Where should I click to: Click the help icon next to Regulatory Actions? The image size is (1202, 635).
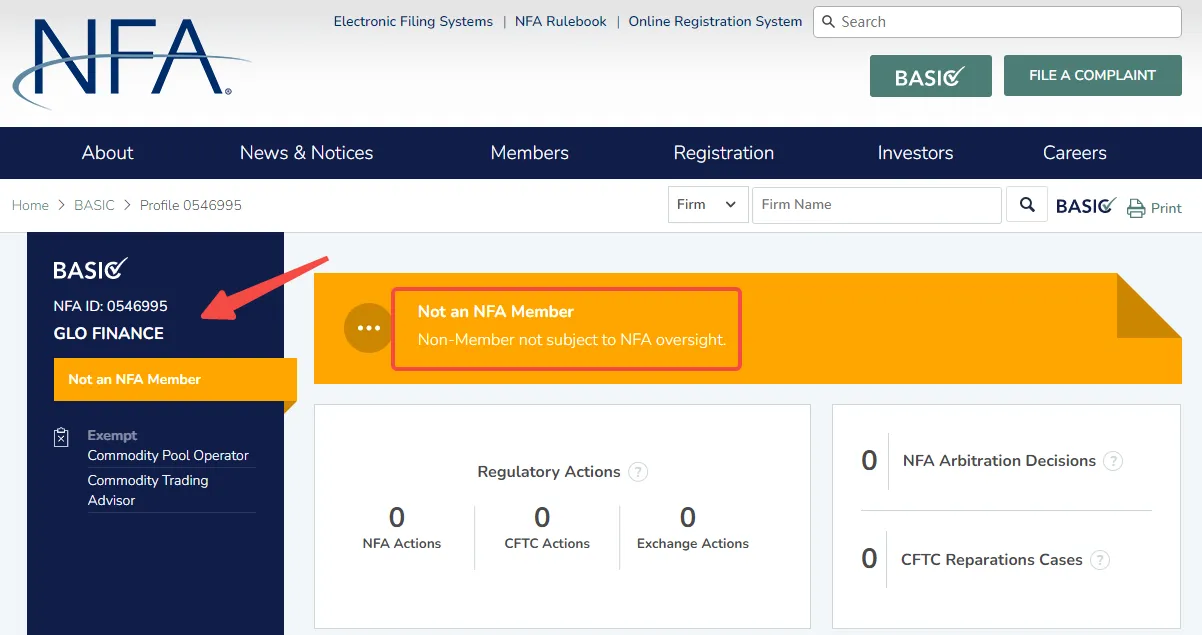(638, 472)
